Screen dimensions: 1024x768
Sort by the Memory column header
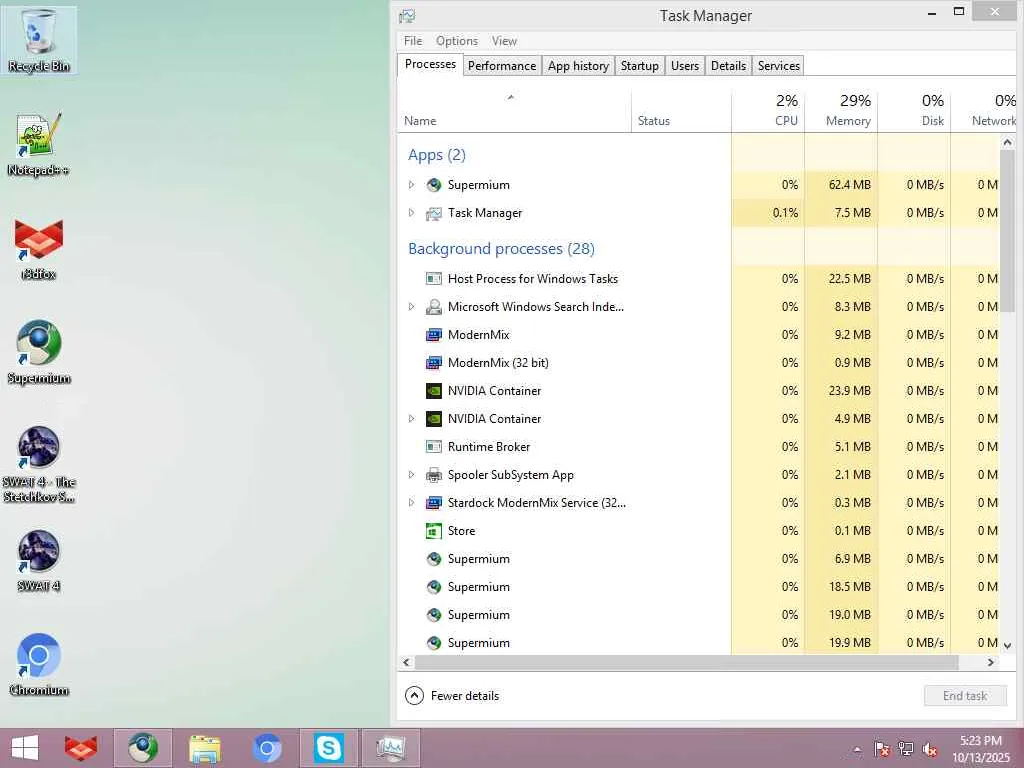[841, 112]
